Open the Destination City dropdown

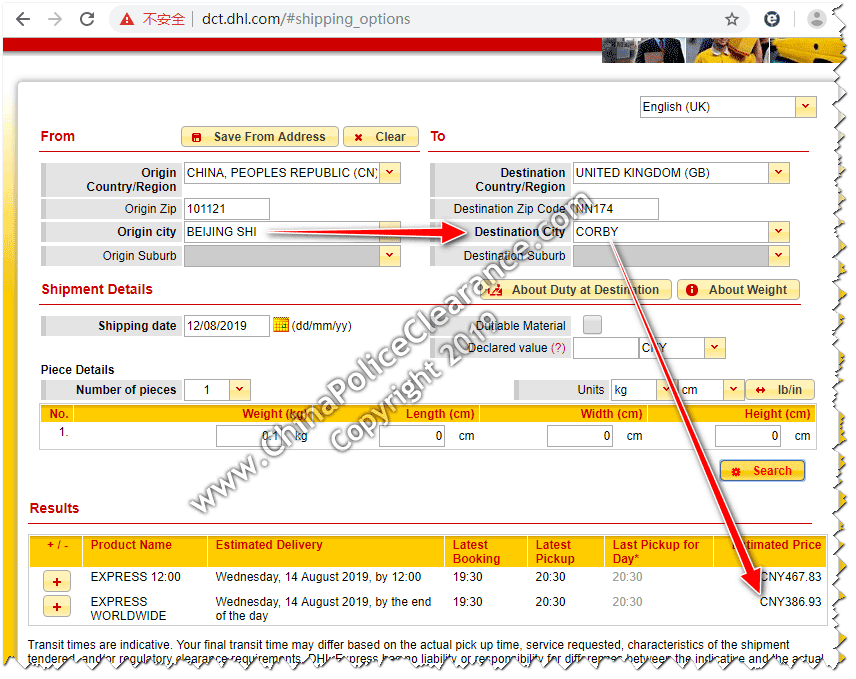pyautogui.click(x=778, y=232)
